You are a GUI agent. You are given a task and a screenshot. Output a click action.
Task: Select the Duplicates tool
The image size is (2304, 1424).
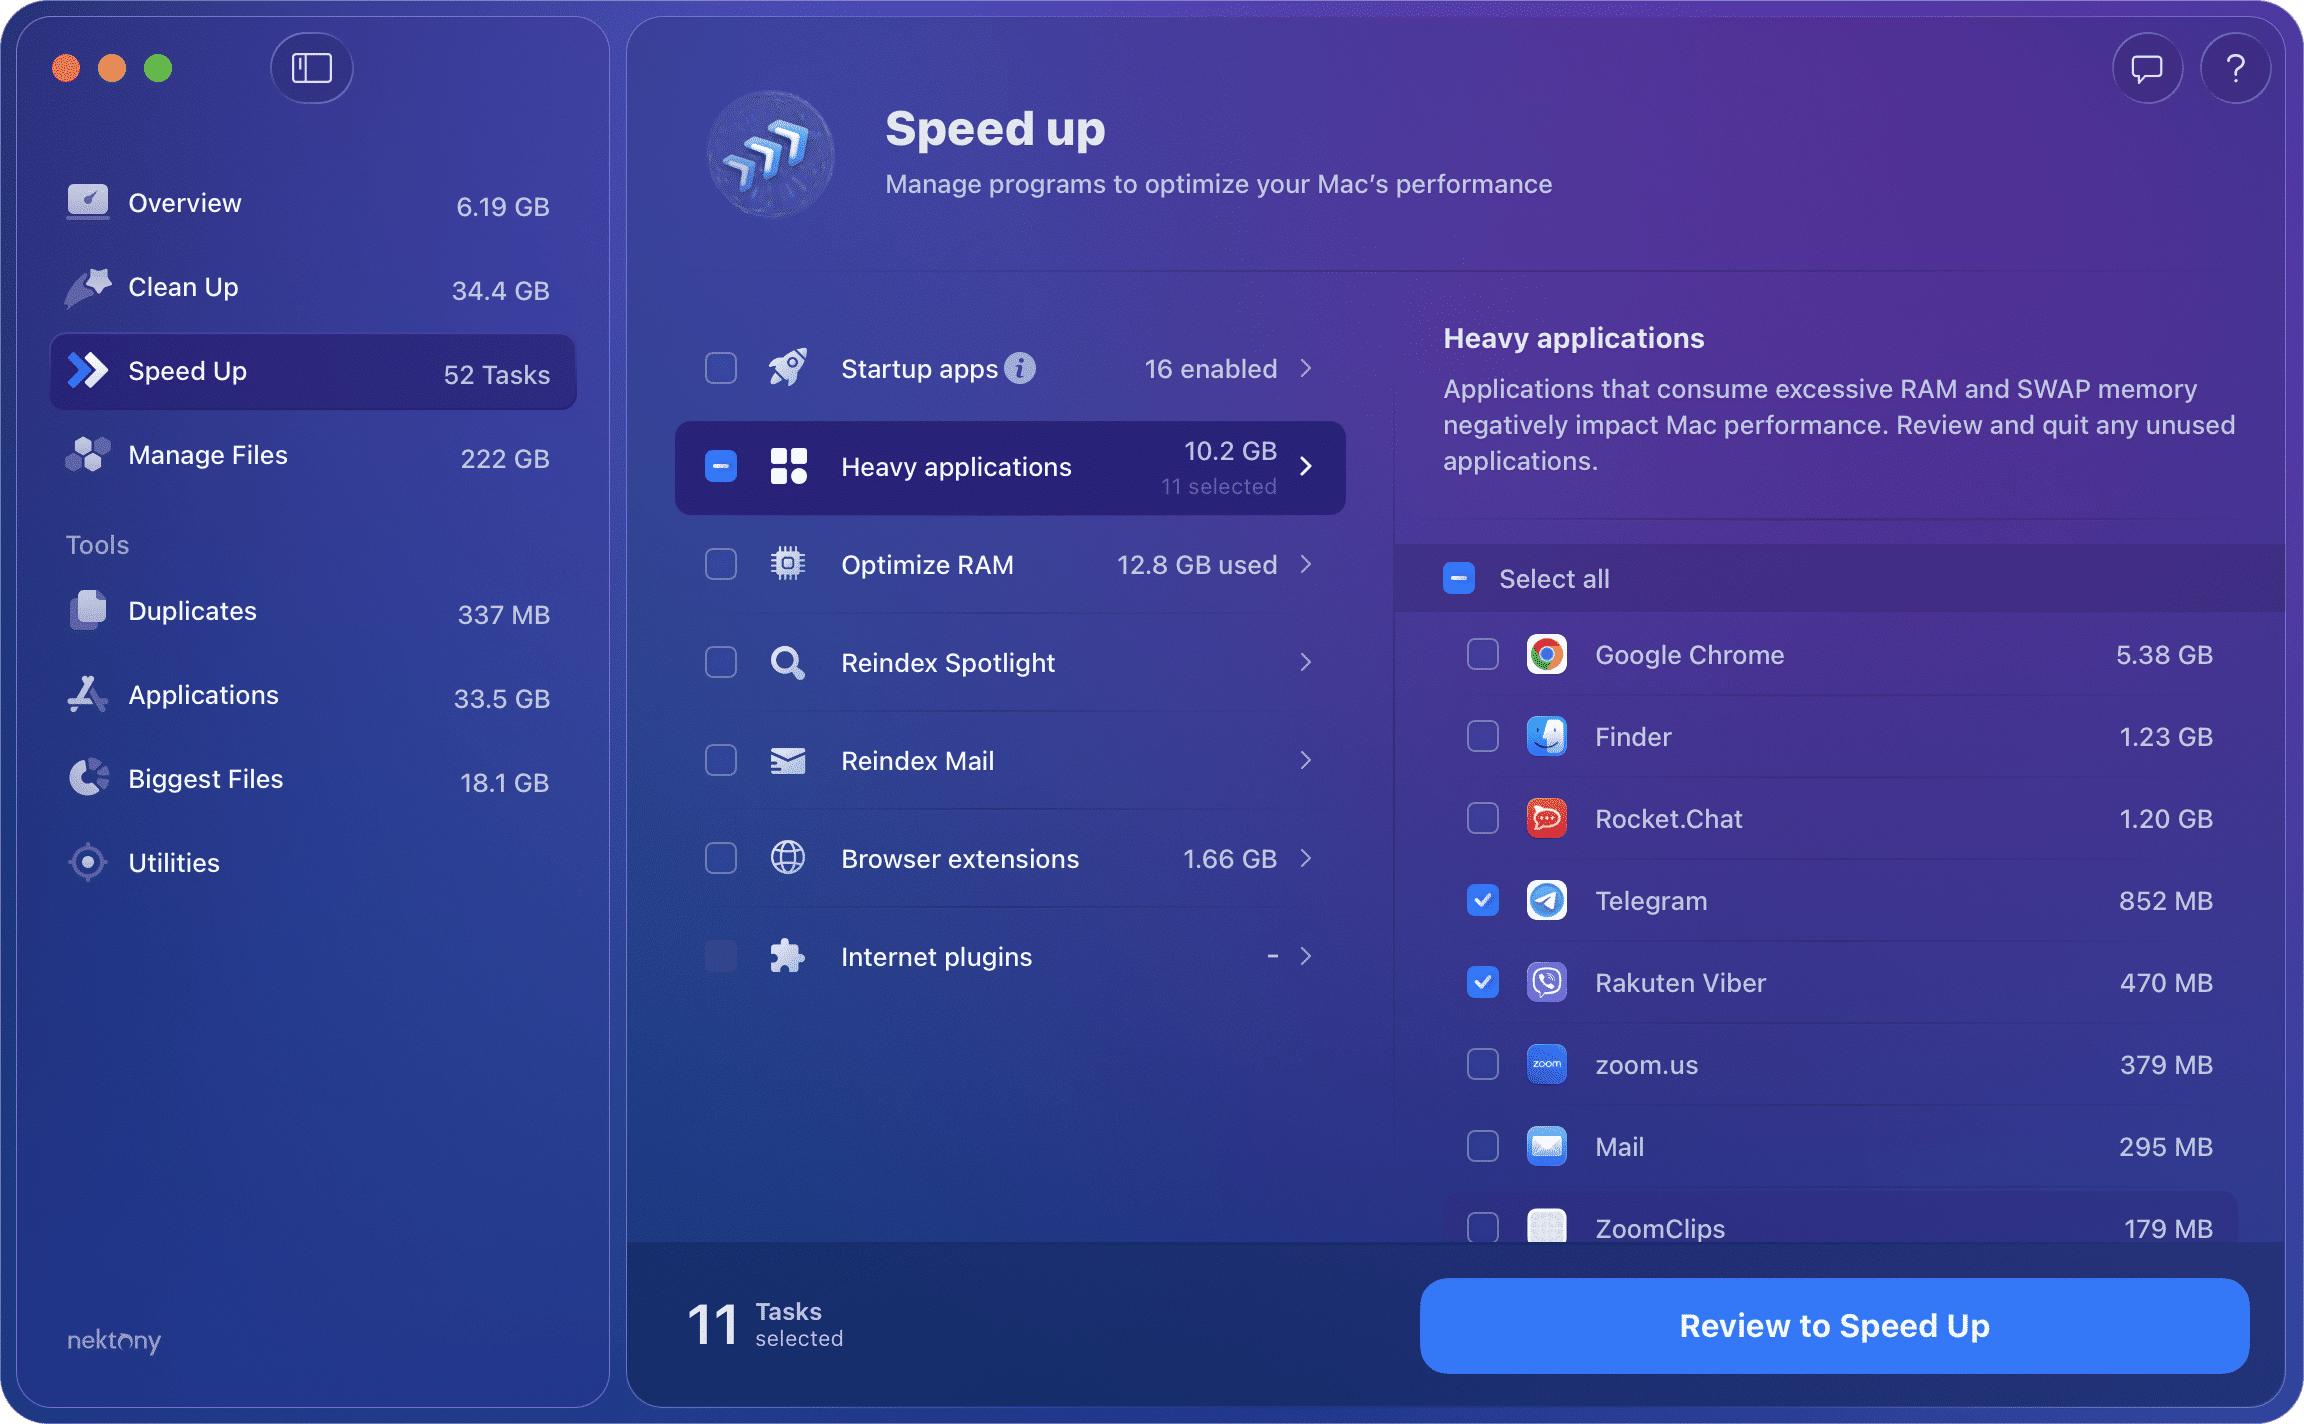pyautogui.click(x=192, y=611)
